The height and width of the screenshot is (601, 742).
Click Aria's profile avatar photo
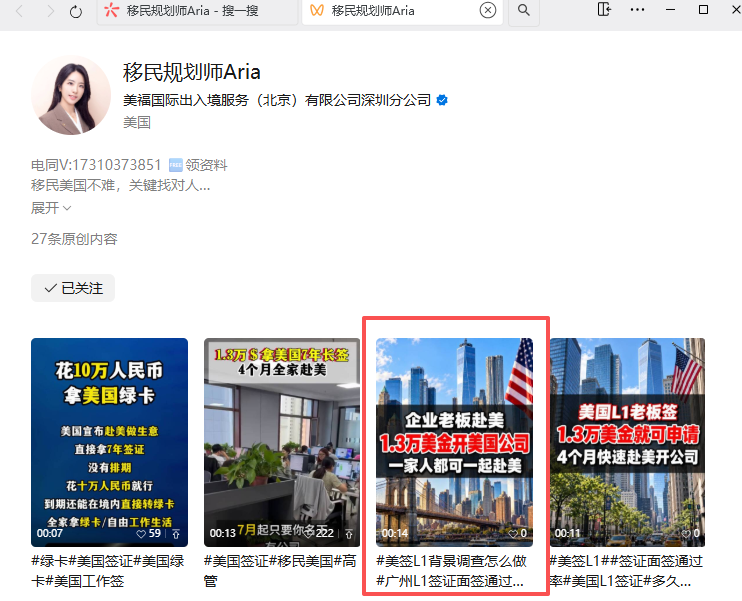[71, 95]
